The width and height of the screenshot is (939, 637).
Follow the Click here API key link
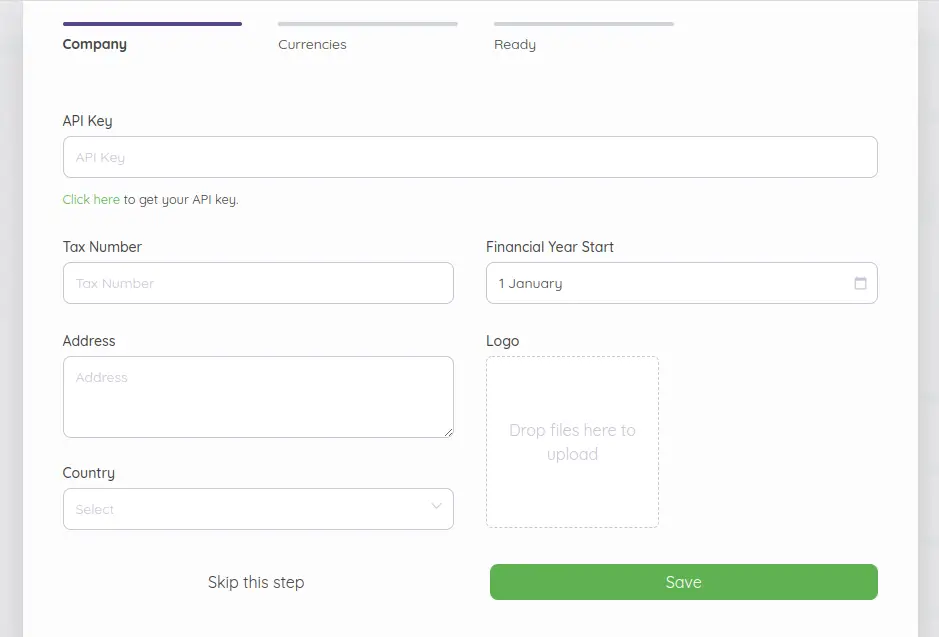tap(91, 199)
